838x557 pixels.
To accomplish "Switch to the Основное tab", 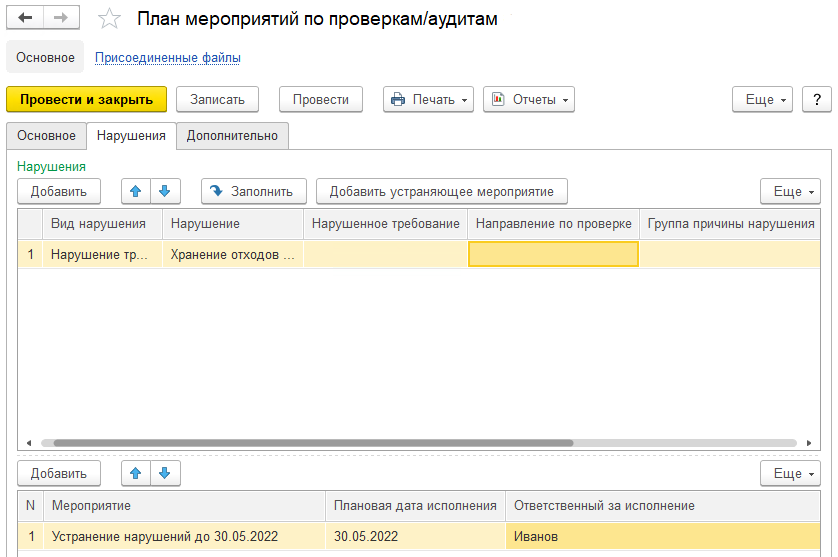I will [46, 136].
